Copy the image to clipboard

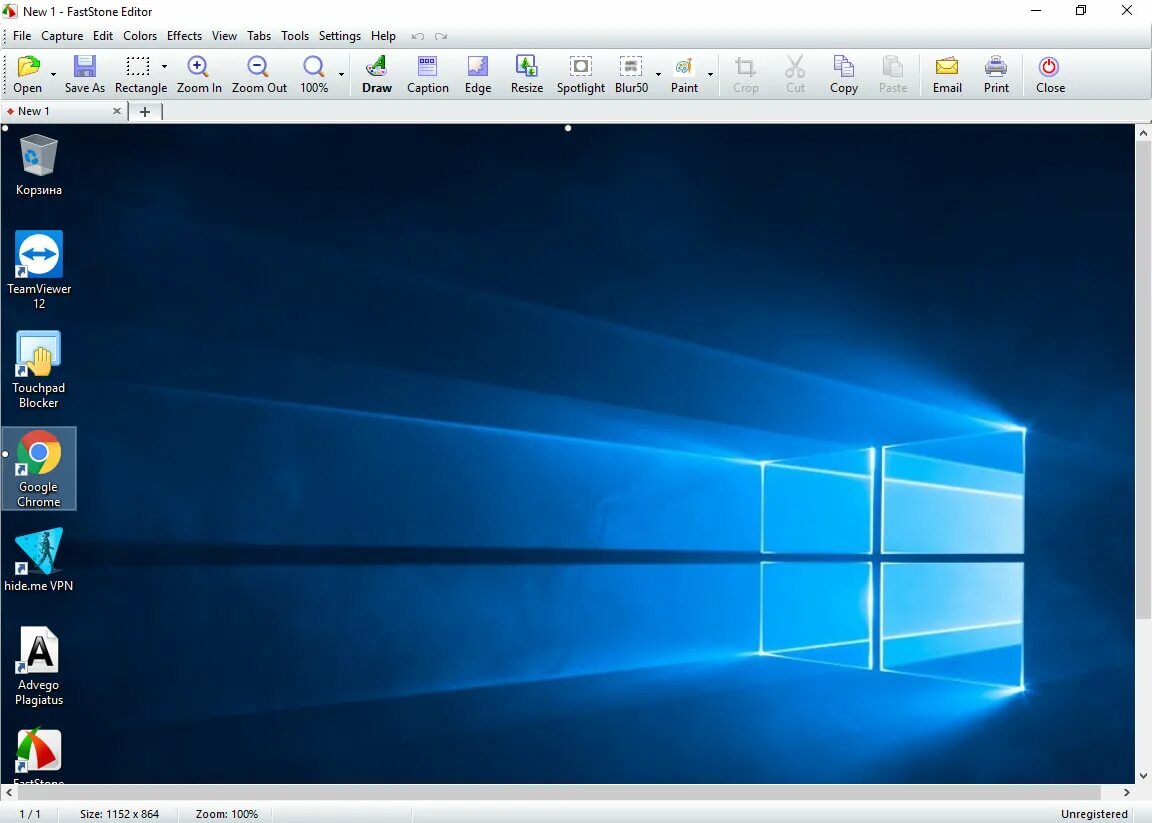coord(843,74)
